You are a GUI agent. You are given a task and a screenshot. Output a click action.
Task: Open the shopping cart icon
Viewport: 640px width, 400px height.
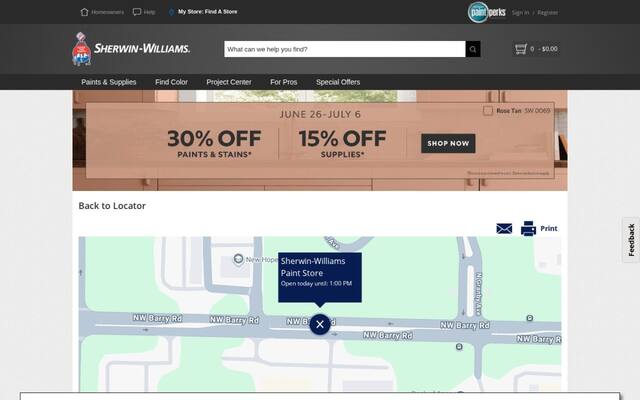520,49
